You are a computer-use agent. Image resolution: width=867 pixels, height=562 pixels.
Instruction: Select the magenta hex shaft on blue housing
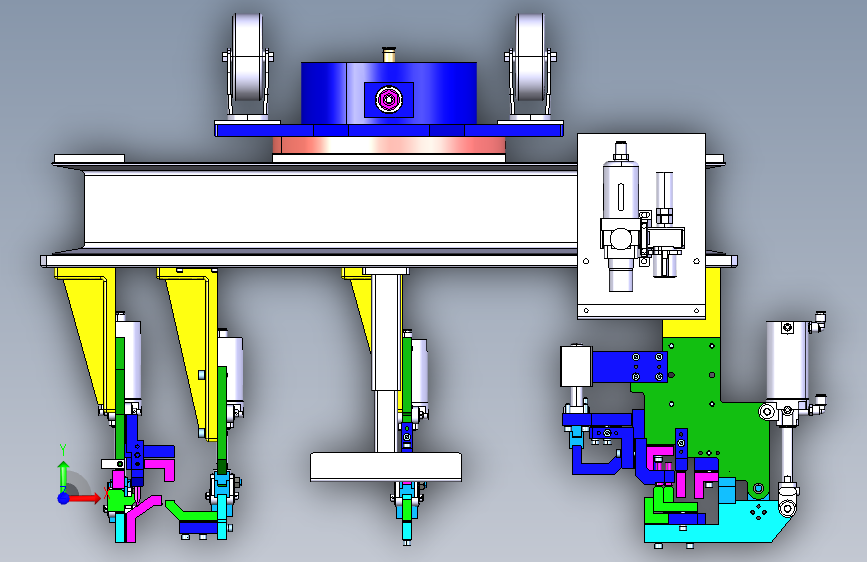click(389, 100)
